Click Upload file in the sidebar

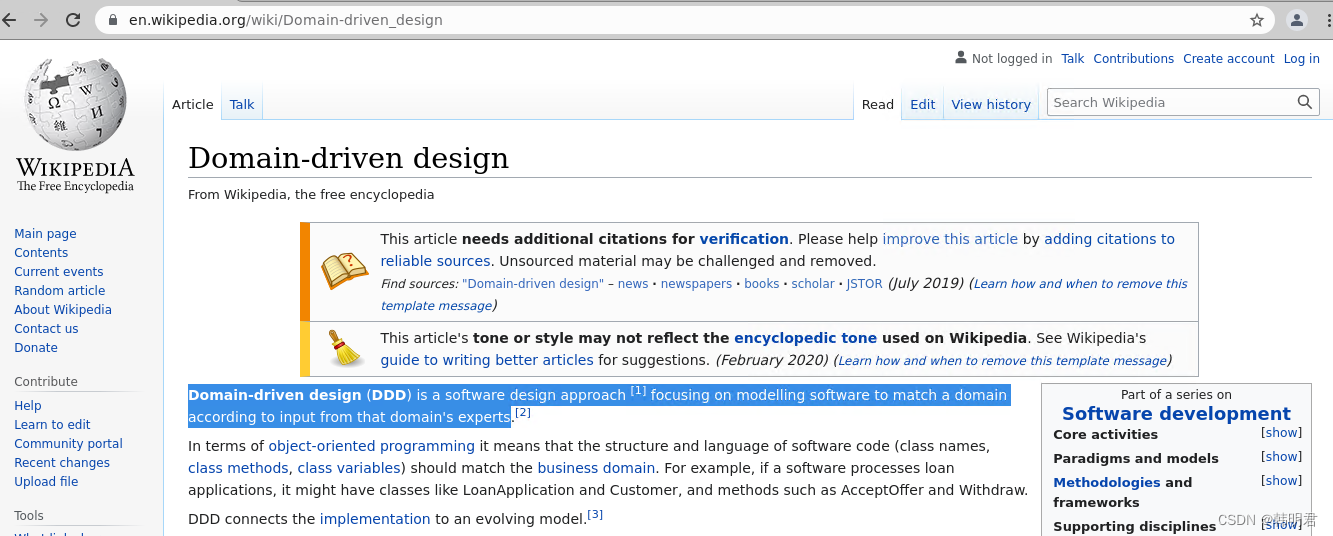point(46,482)
